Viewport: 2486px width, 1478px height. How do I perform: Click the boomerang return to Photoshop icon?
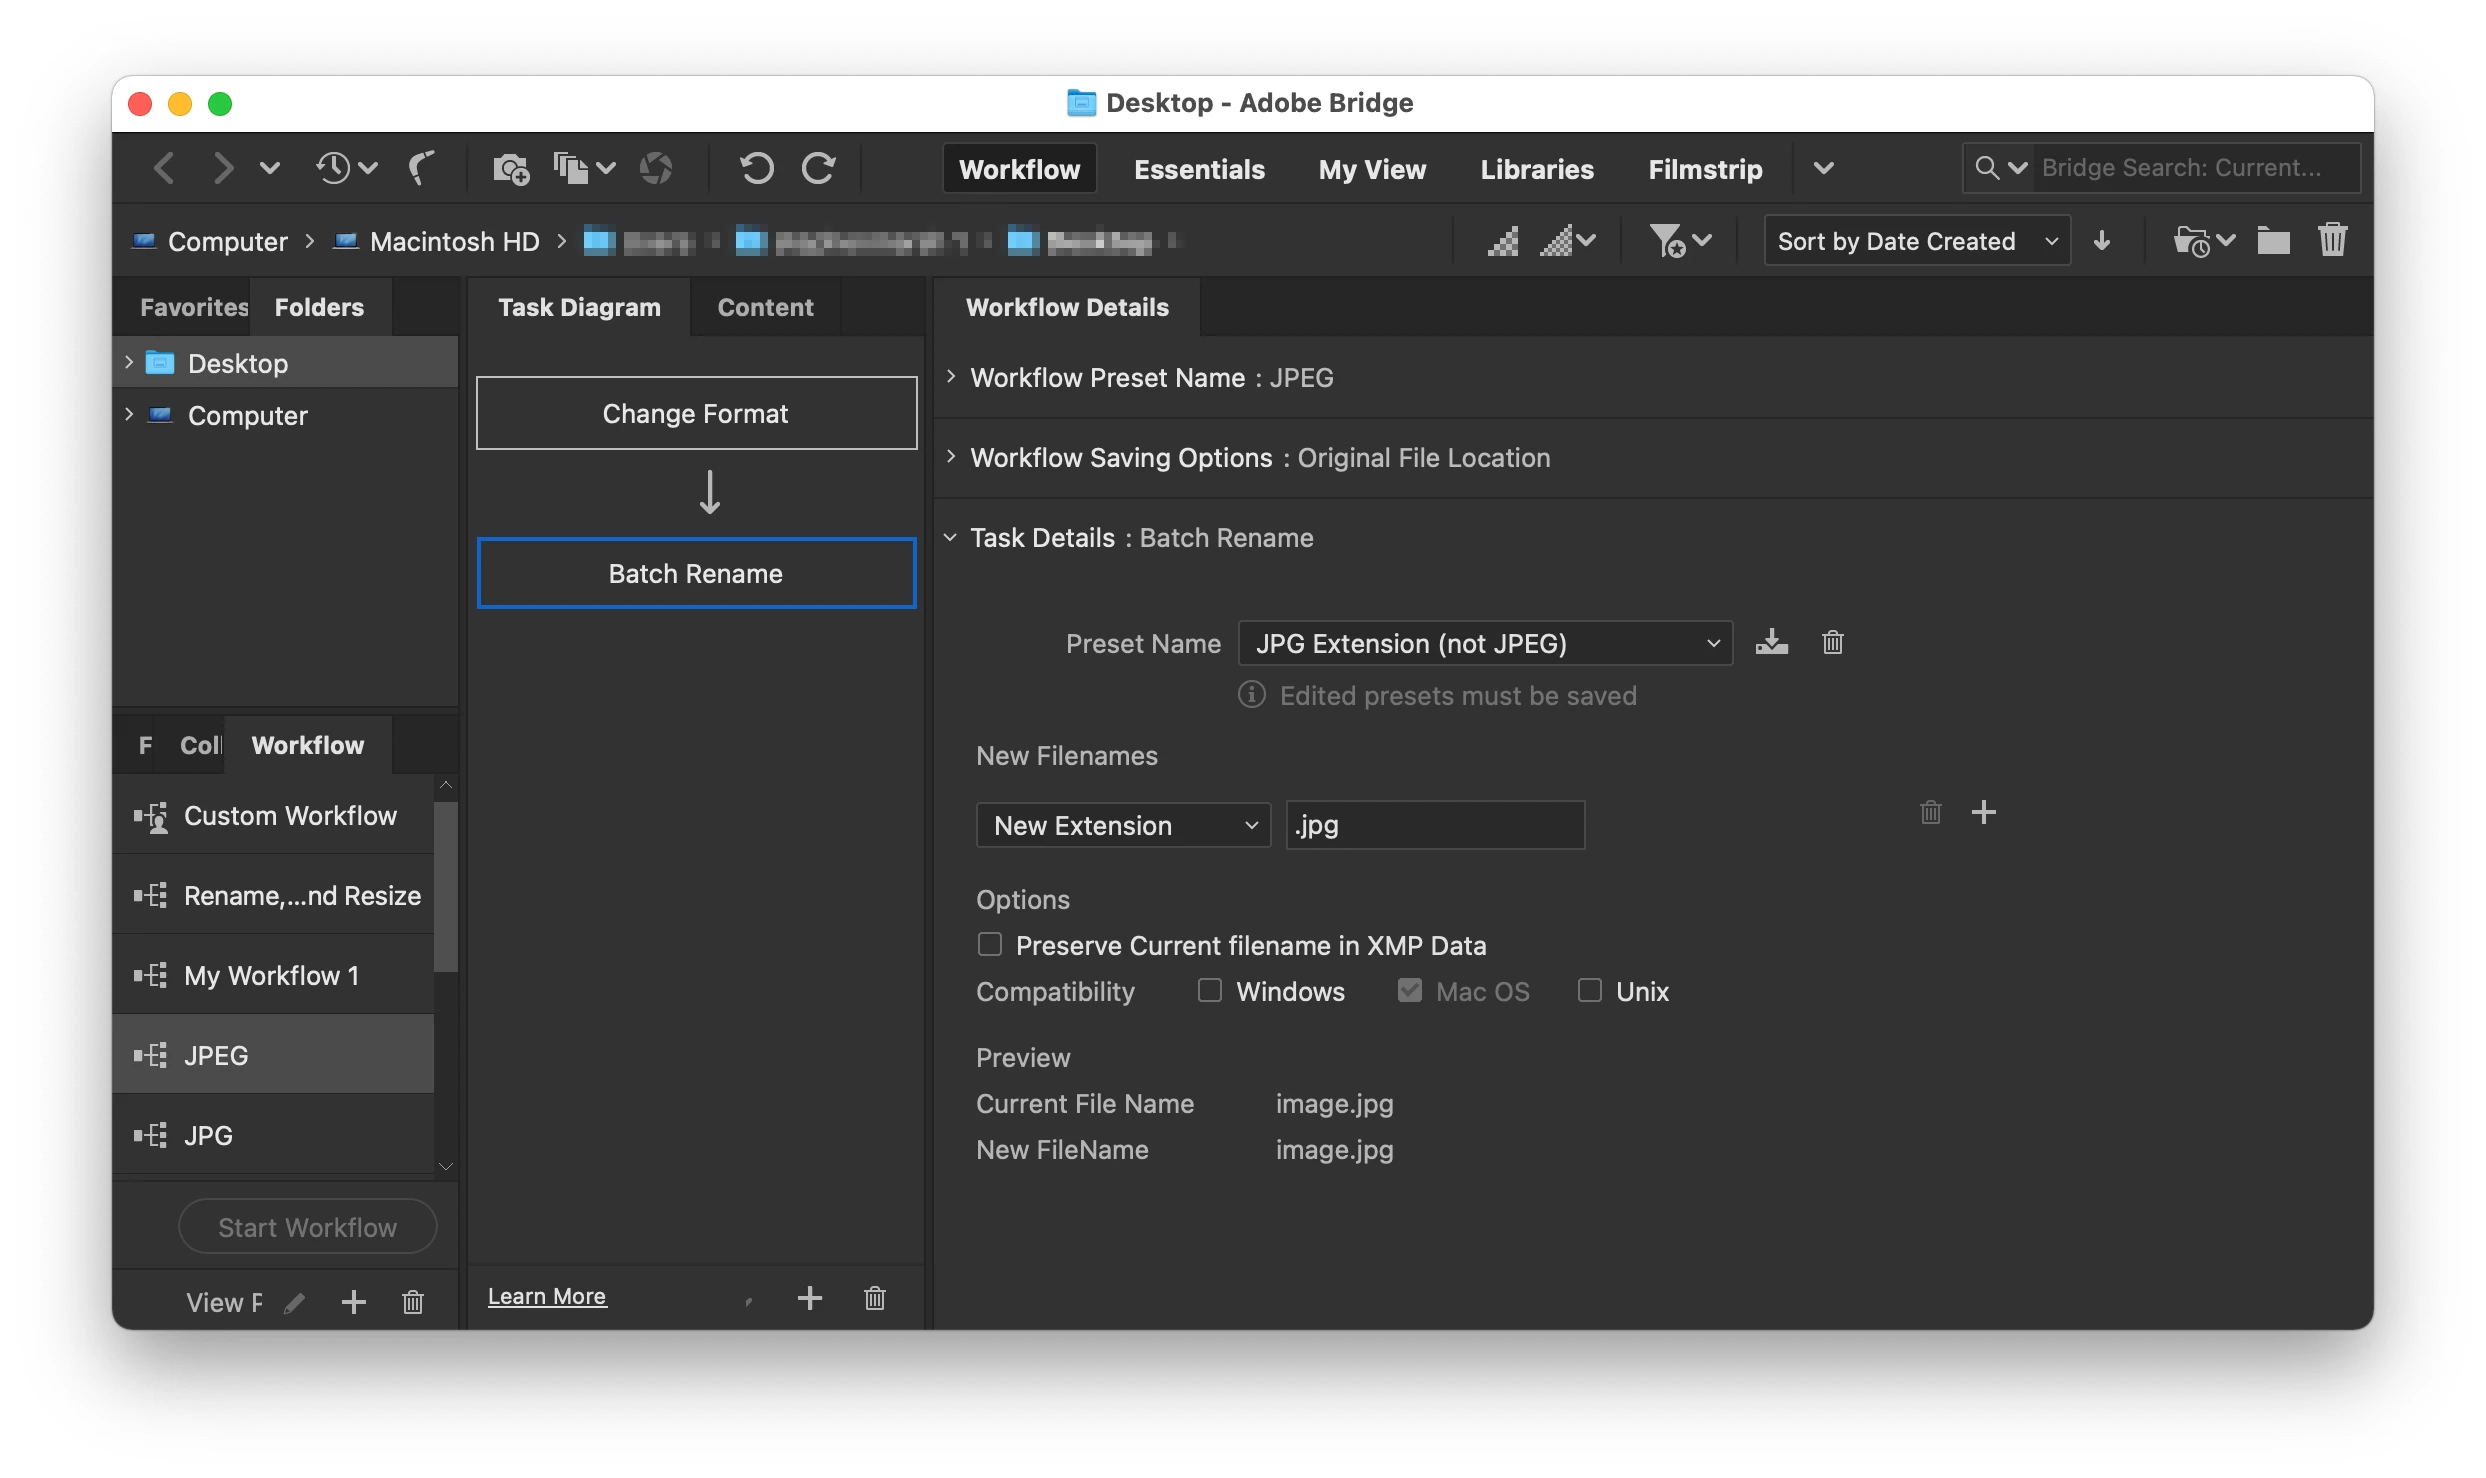tap(422, 168)
